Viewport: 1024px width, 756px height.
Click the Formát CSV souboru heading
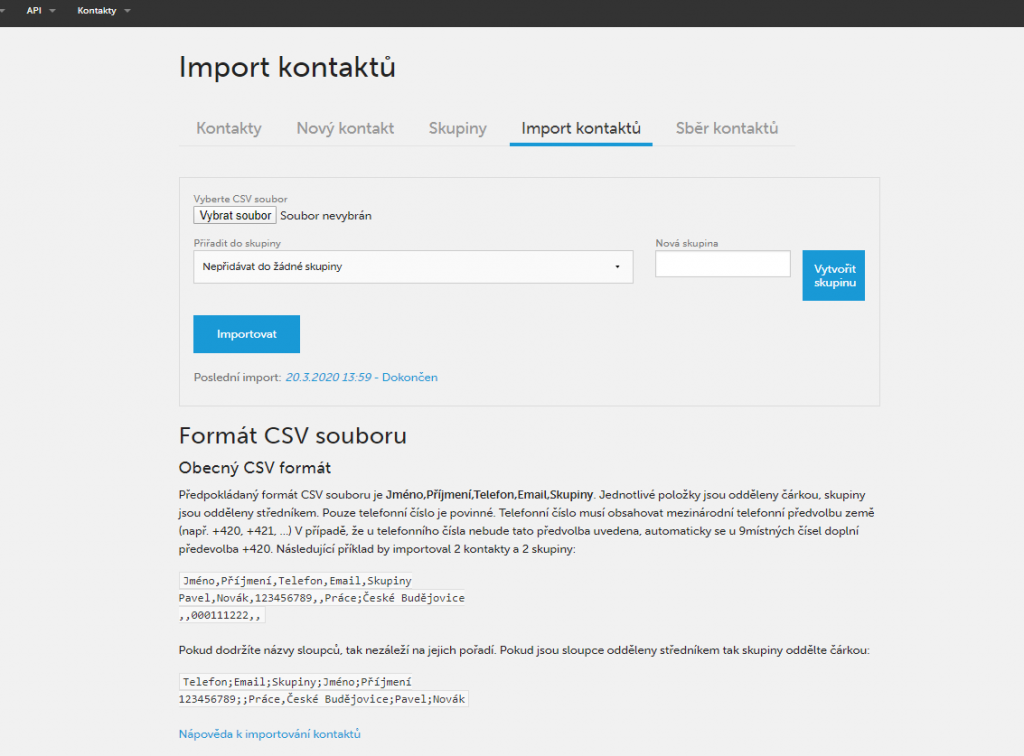(x=292, y=436)
